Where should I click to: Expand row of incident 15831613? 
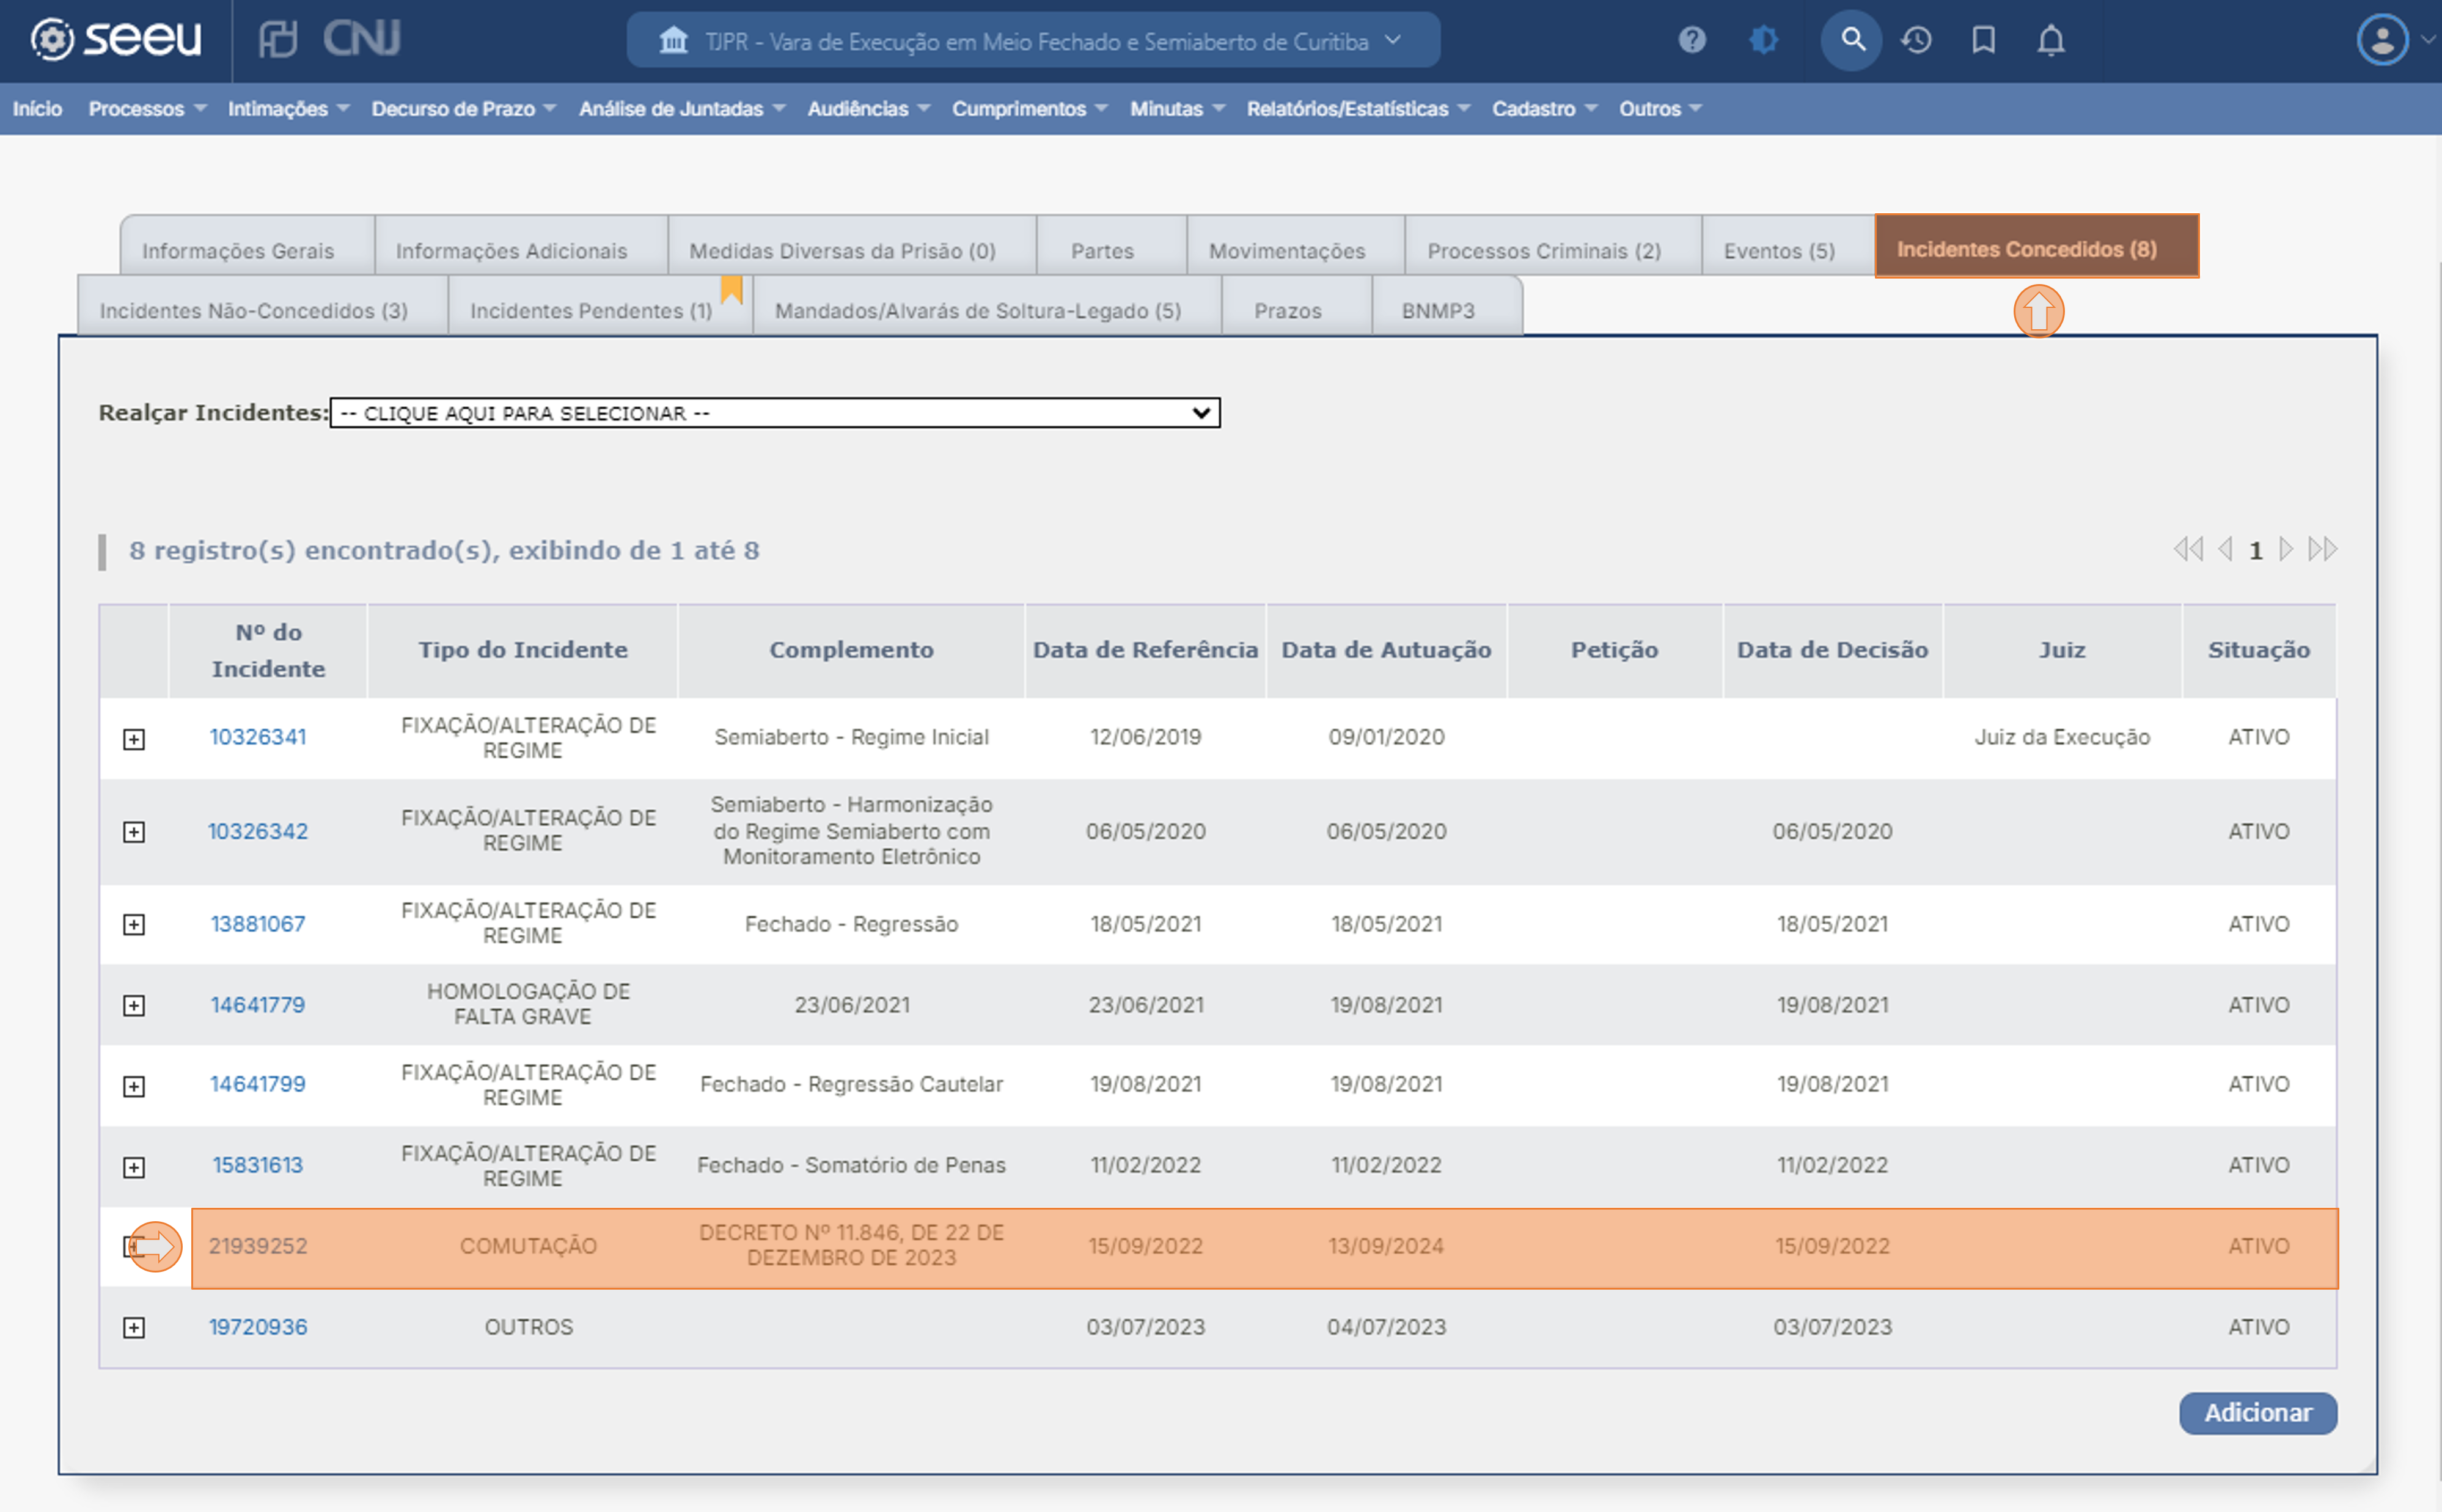point(134,1167)
